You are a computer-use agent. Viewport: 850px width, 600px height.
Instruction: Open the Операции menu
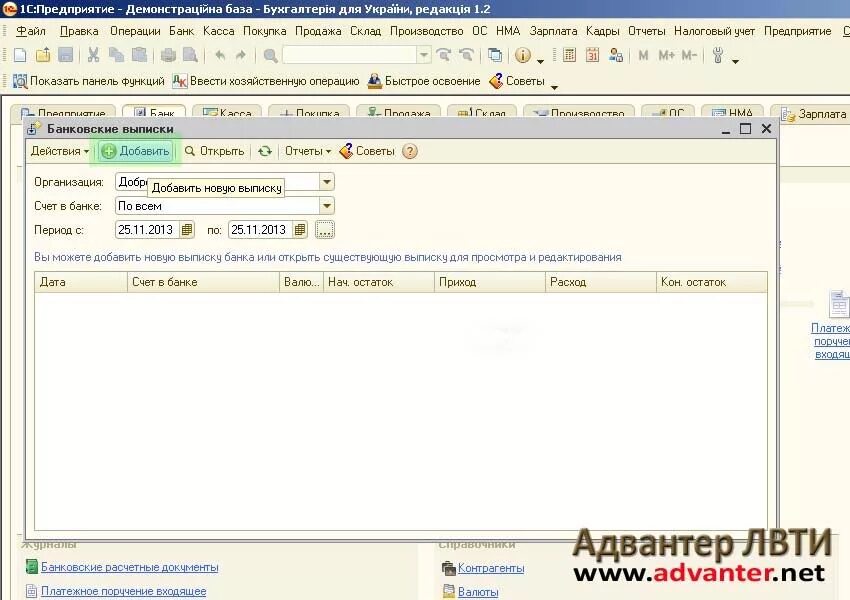135,31
